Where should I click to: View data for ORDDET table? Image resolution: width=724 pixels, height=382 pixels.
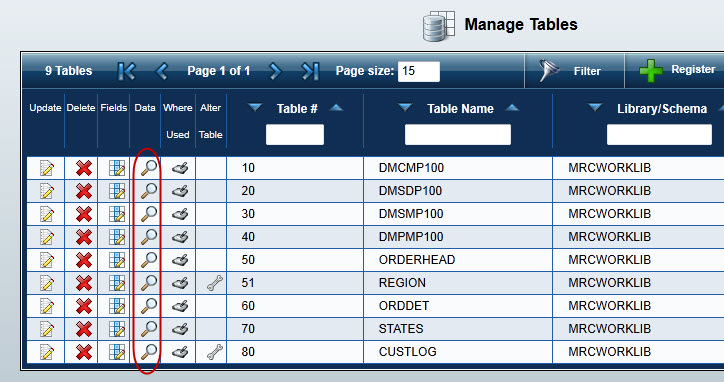click(x=149, y=306)
